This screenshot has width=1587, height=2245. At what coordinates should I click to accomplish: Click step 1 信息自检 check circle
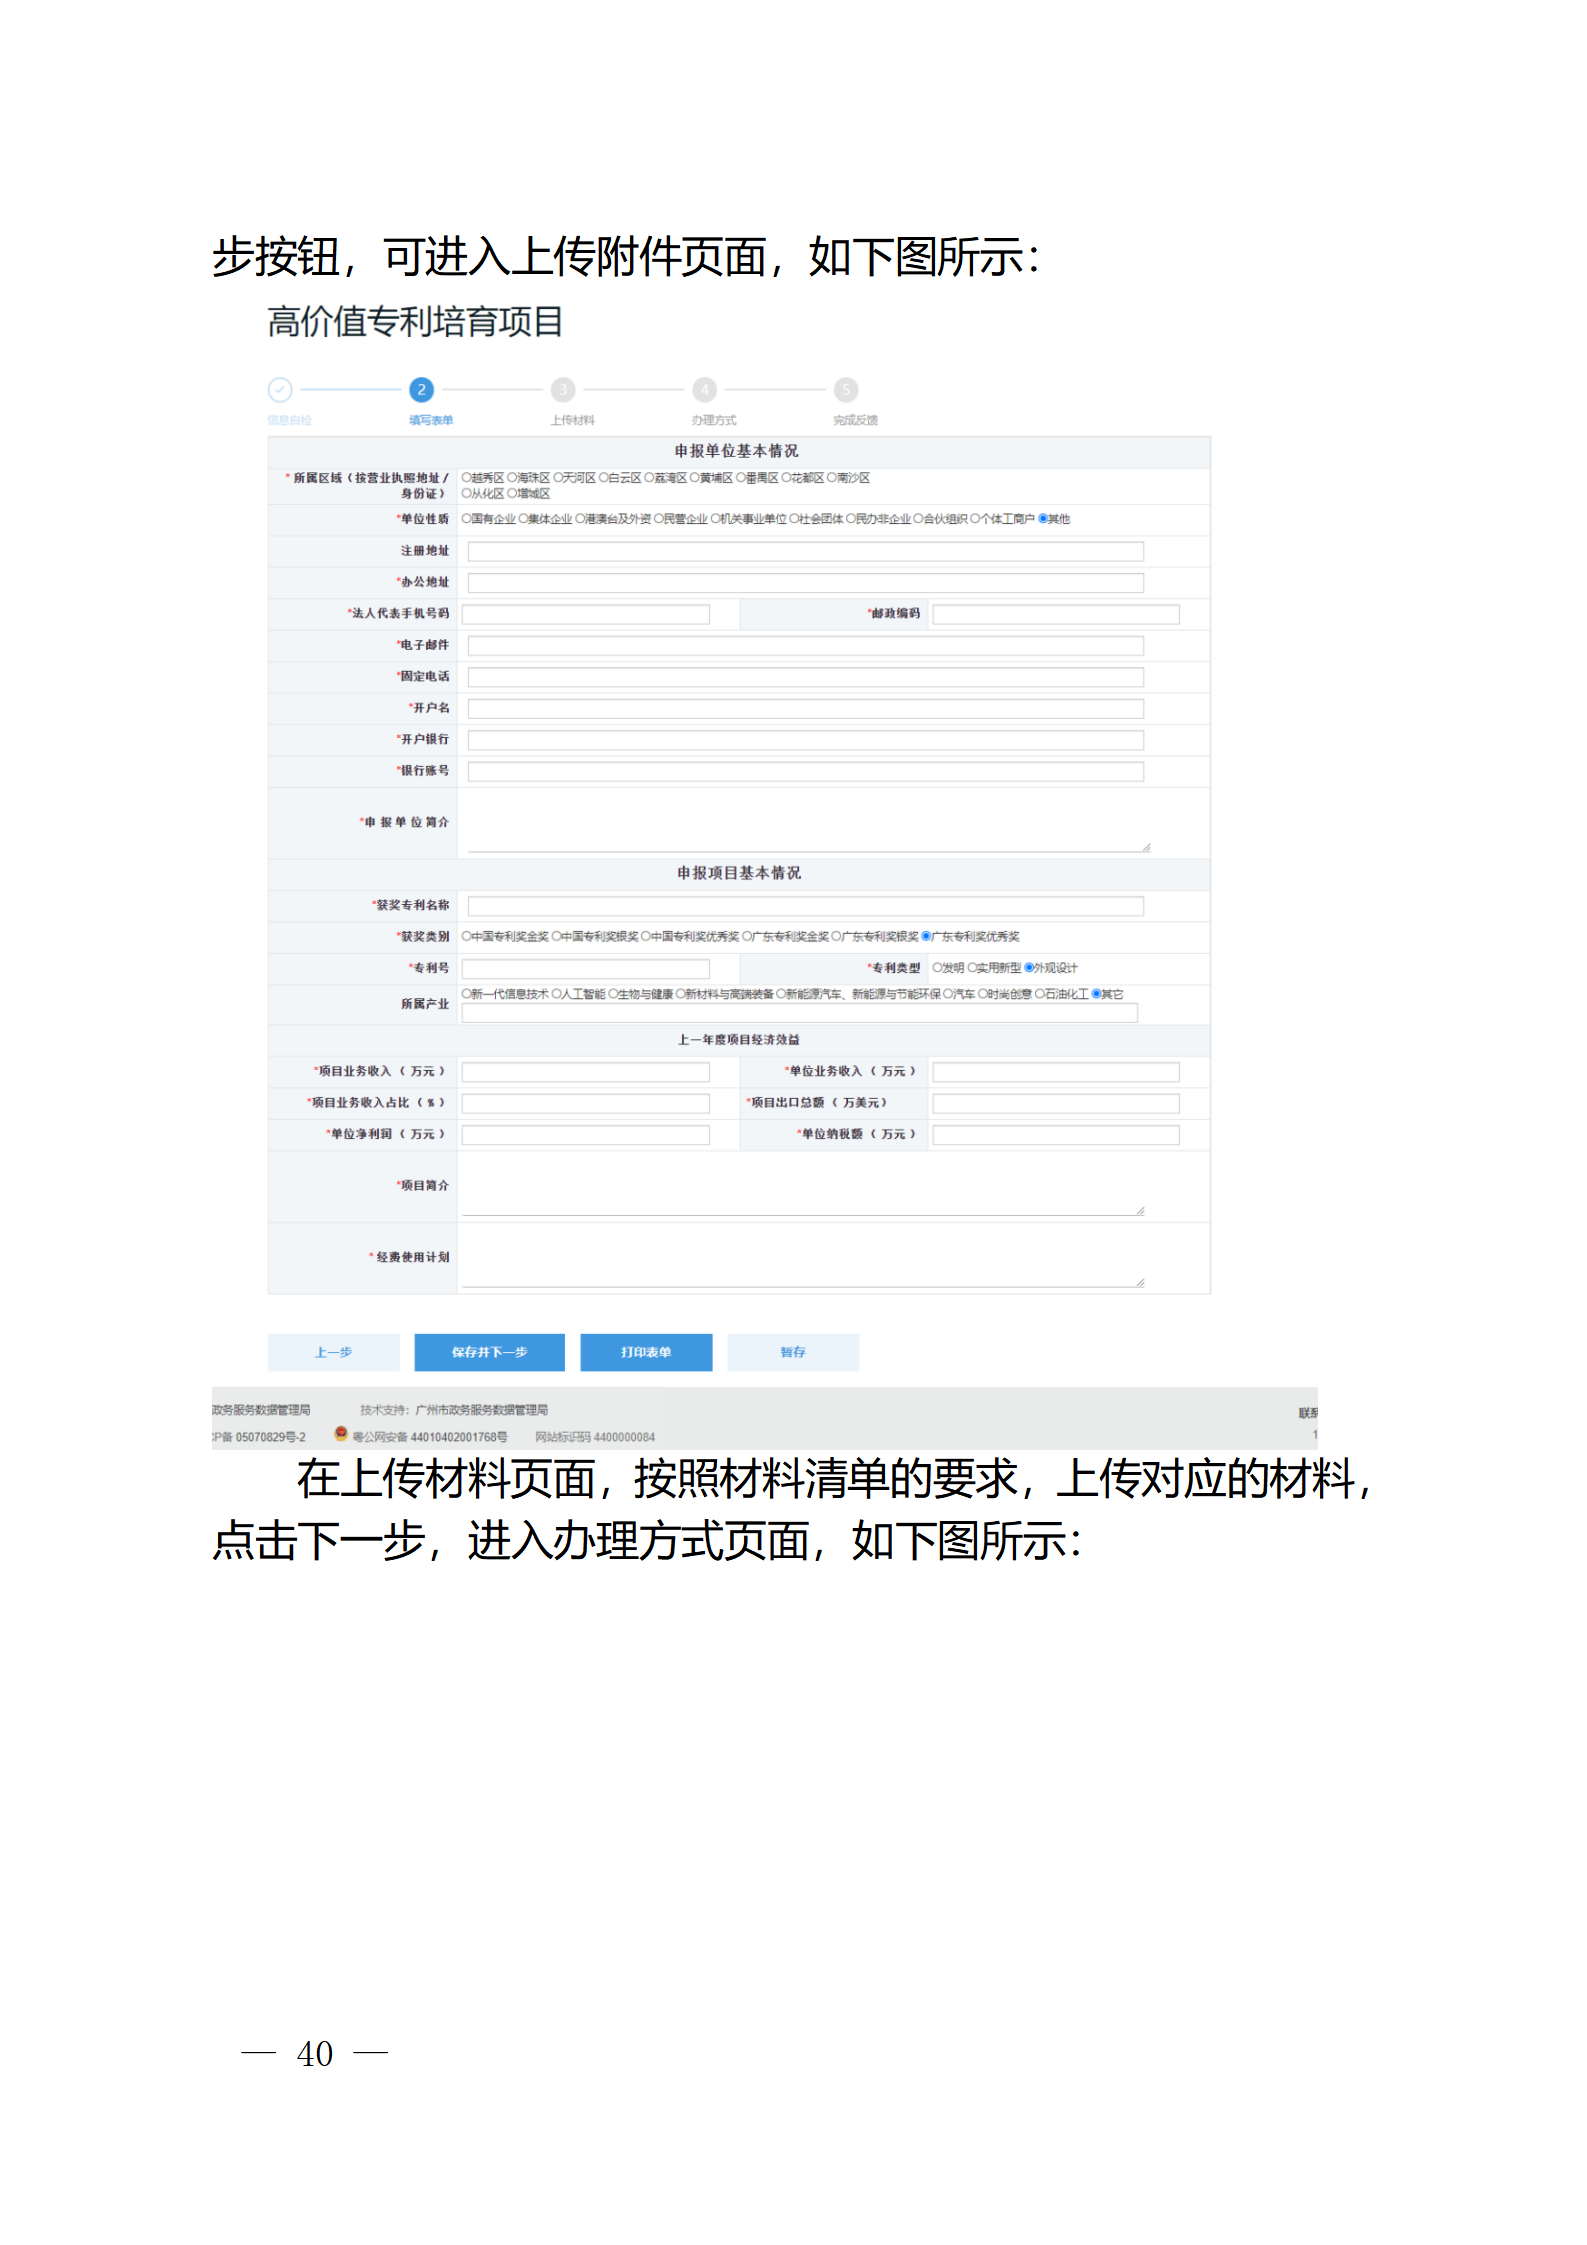coord(280,389)
